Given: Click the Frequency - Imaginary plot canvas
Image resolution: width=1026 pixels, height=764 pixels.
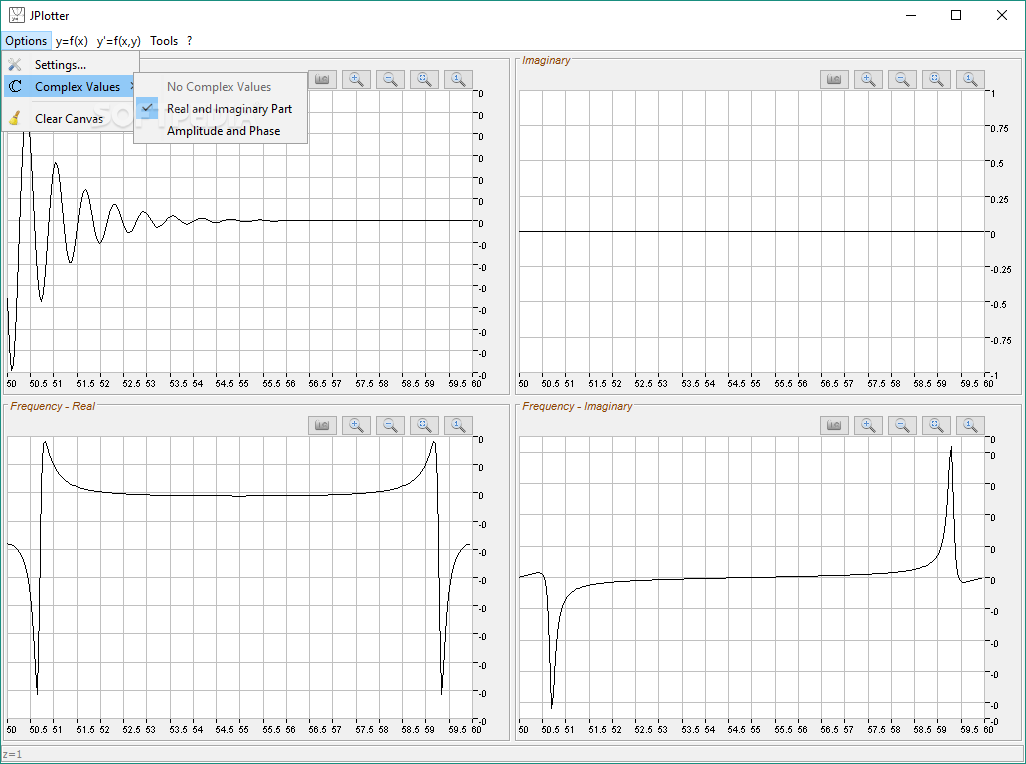Looking at the screenshot, I should click(752, 580).
